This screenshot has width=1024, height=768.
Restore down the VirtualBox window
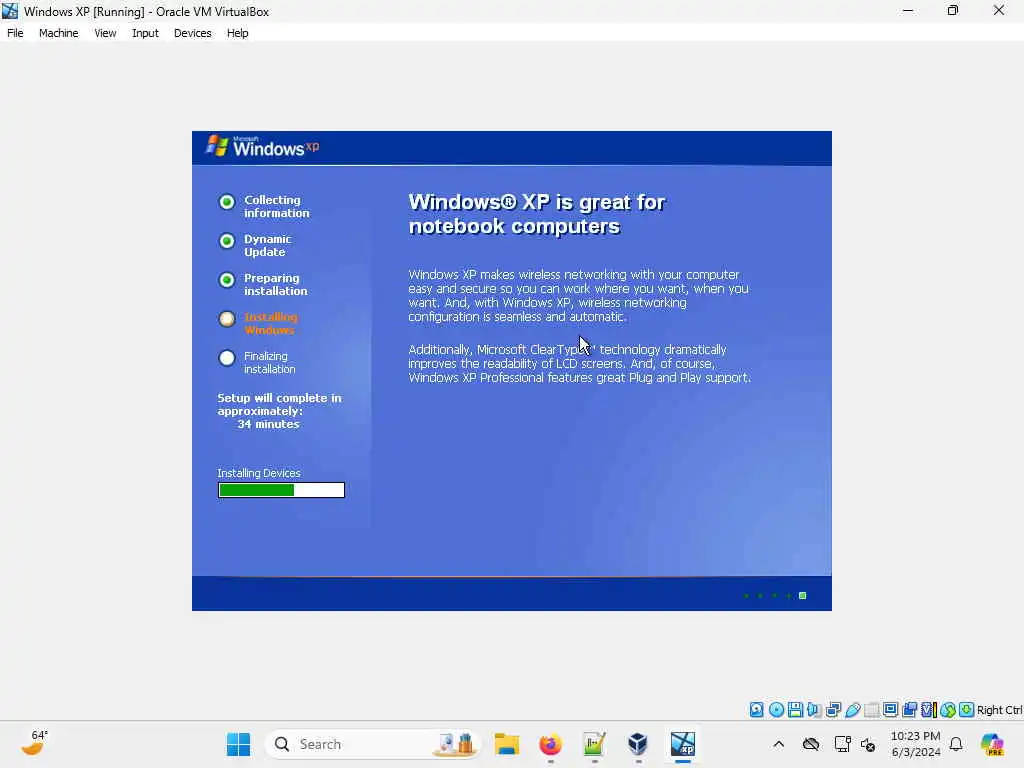(953, 10)
